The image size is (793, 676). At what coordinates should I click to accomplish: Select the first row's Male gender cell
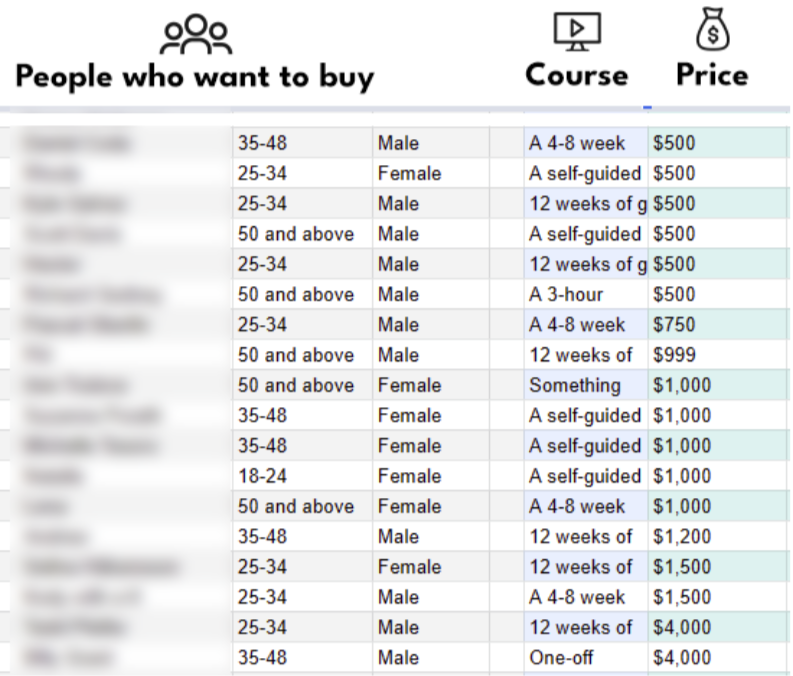pyautogui.click(x=431, y=143)
